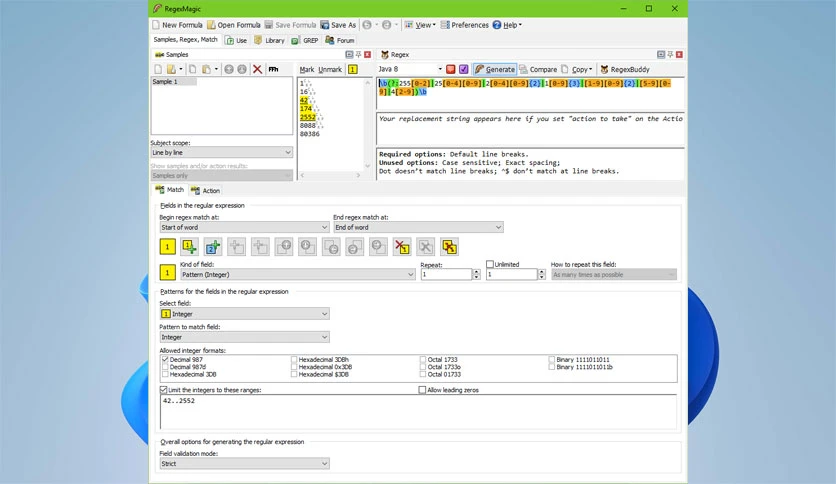Click the sample line 8088
Viewport: 836px width, 484px height.
308,126
